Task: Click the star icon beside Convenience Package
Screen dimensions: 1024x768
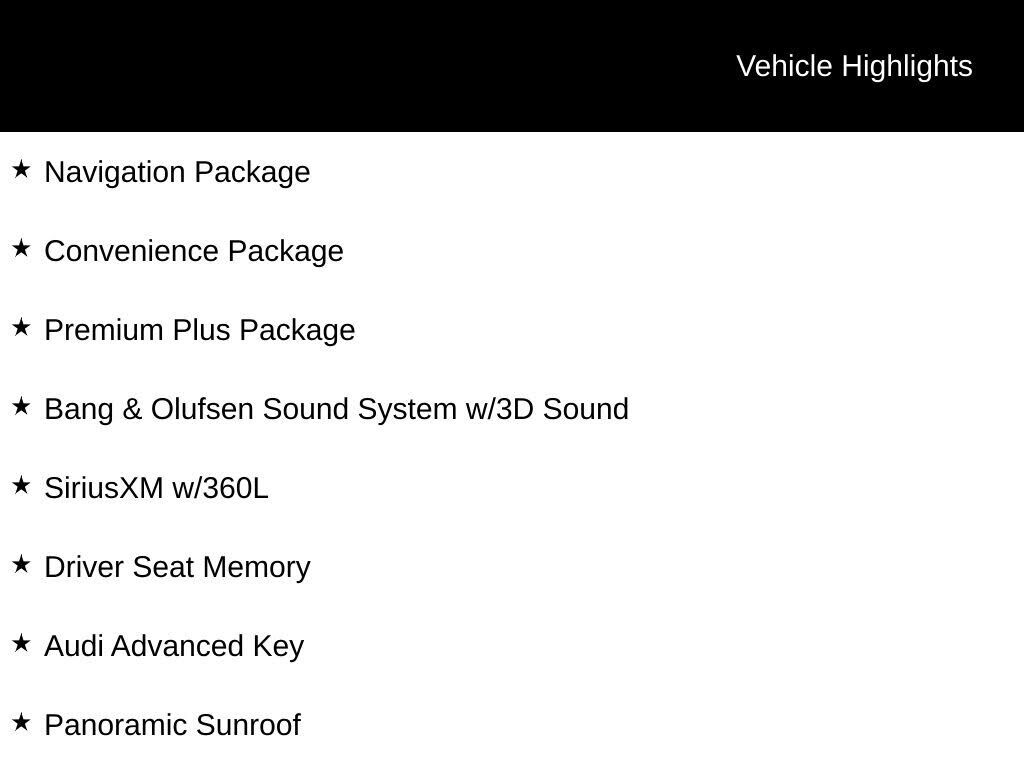Action: (x=21, y=249)
